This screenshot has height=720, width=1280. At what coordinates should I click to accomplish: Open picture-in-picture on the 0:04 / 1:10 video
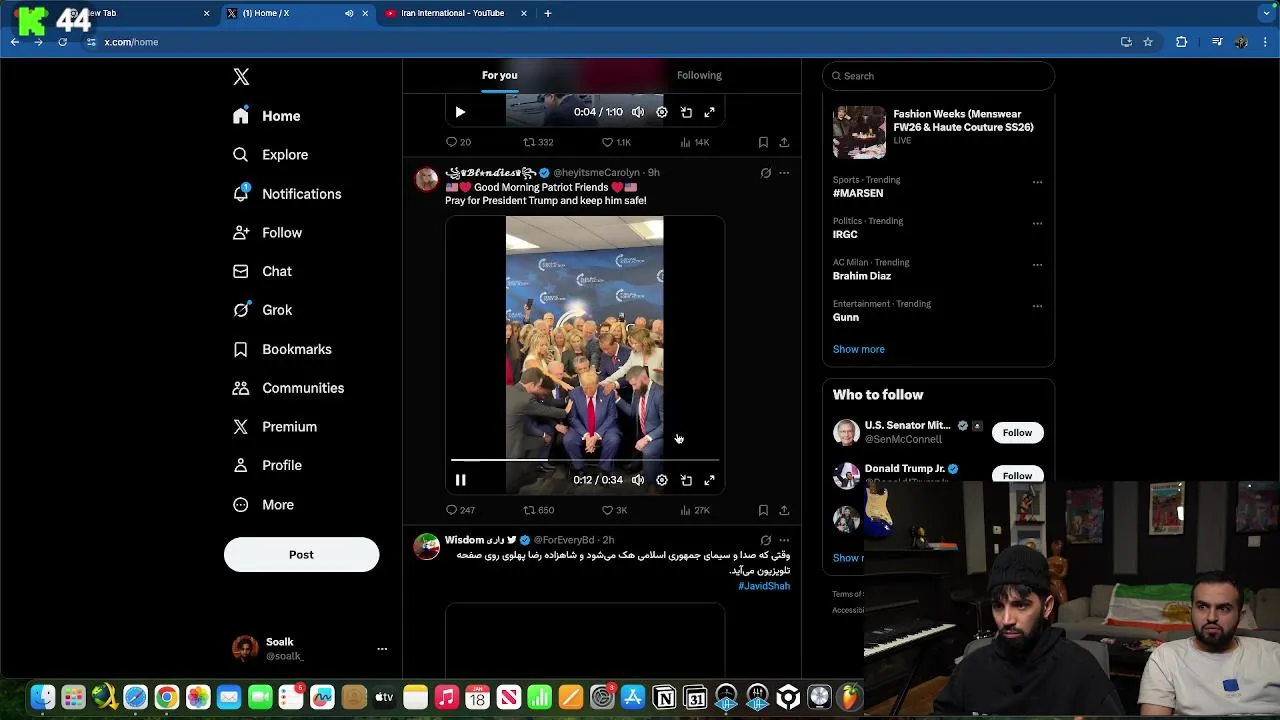(x=686, y=112)
